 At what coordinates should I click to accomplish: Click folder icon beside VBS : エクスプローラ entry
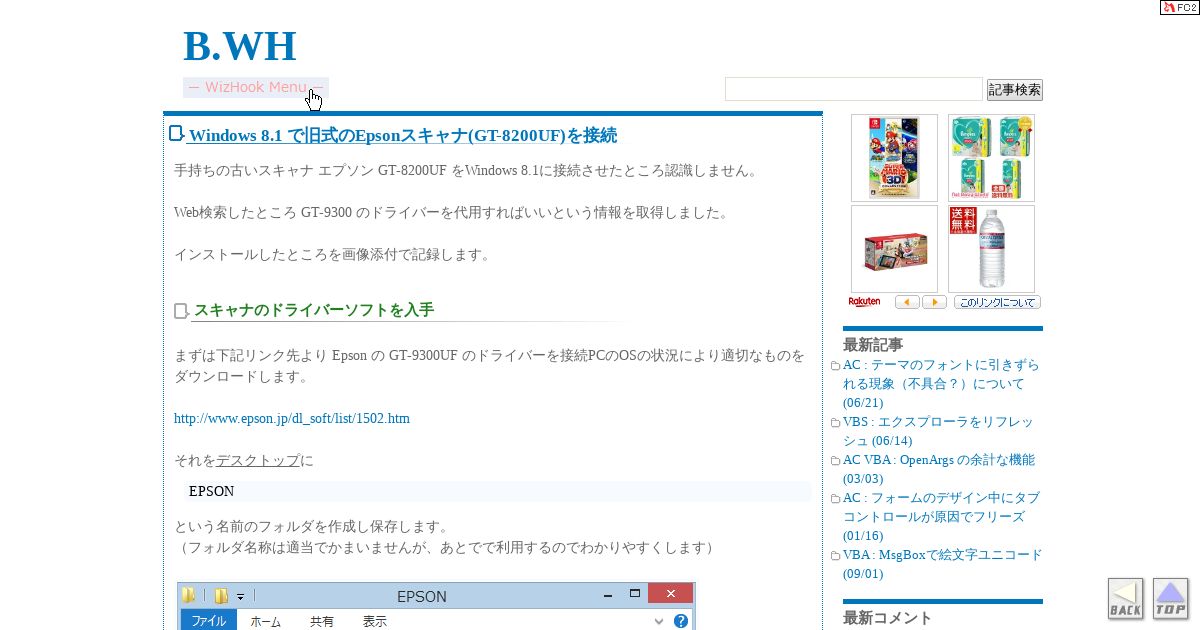point(836,423)
